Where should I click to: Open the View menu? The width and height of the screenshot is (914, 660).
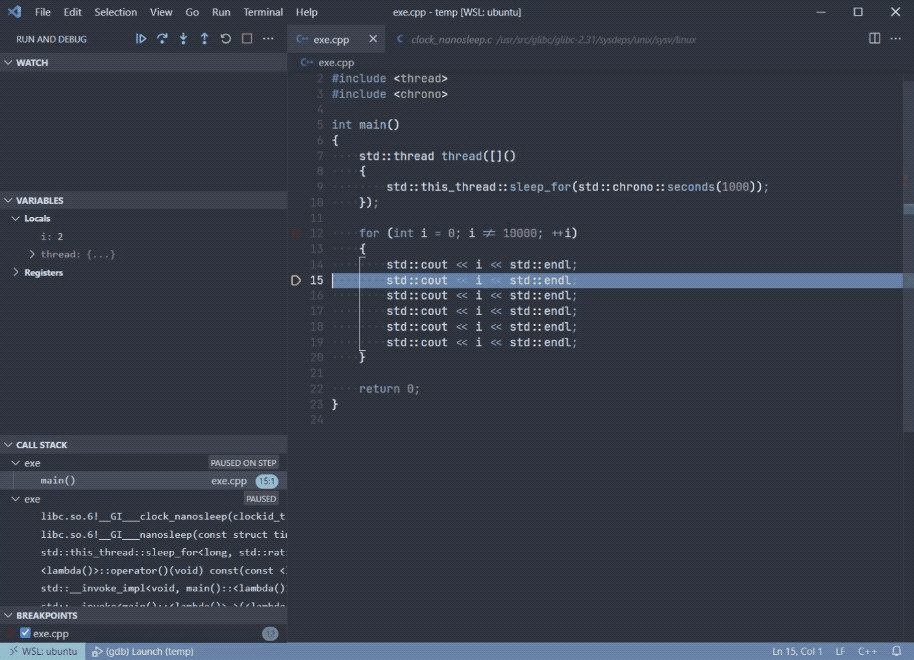click(161, 12)
